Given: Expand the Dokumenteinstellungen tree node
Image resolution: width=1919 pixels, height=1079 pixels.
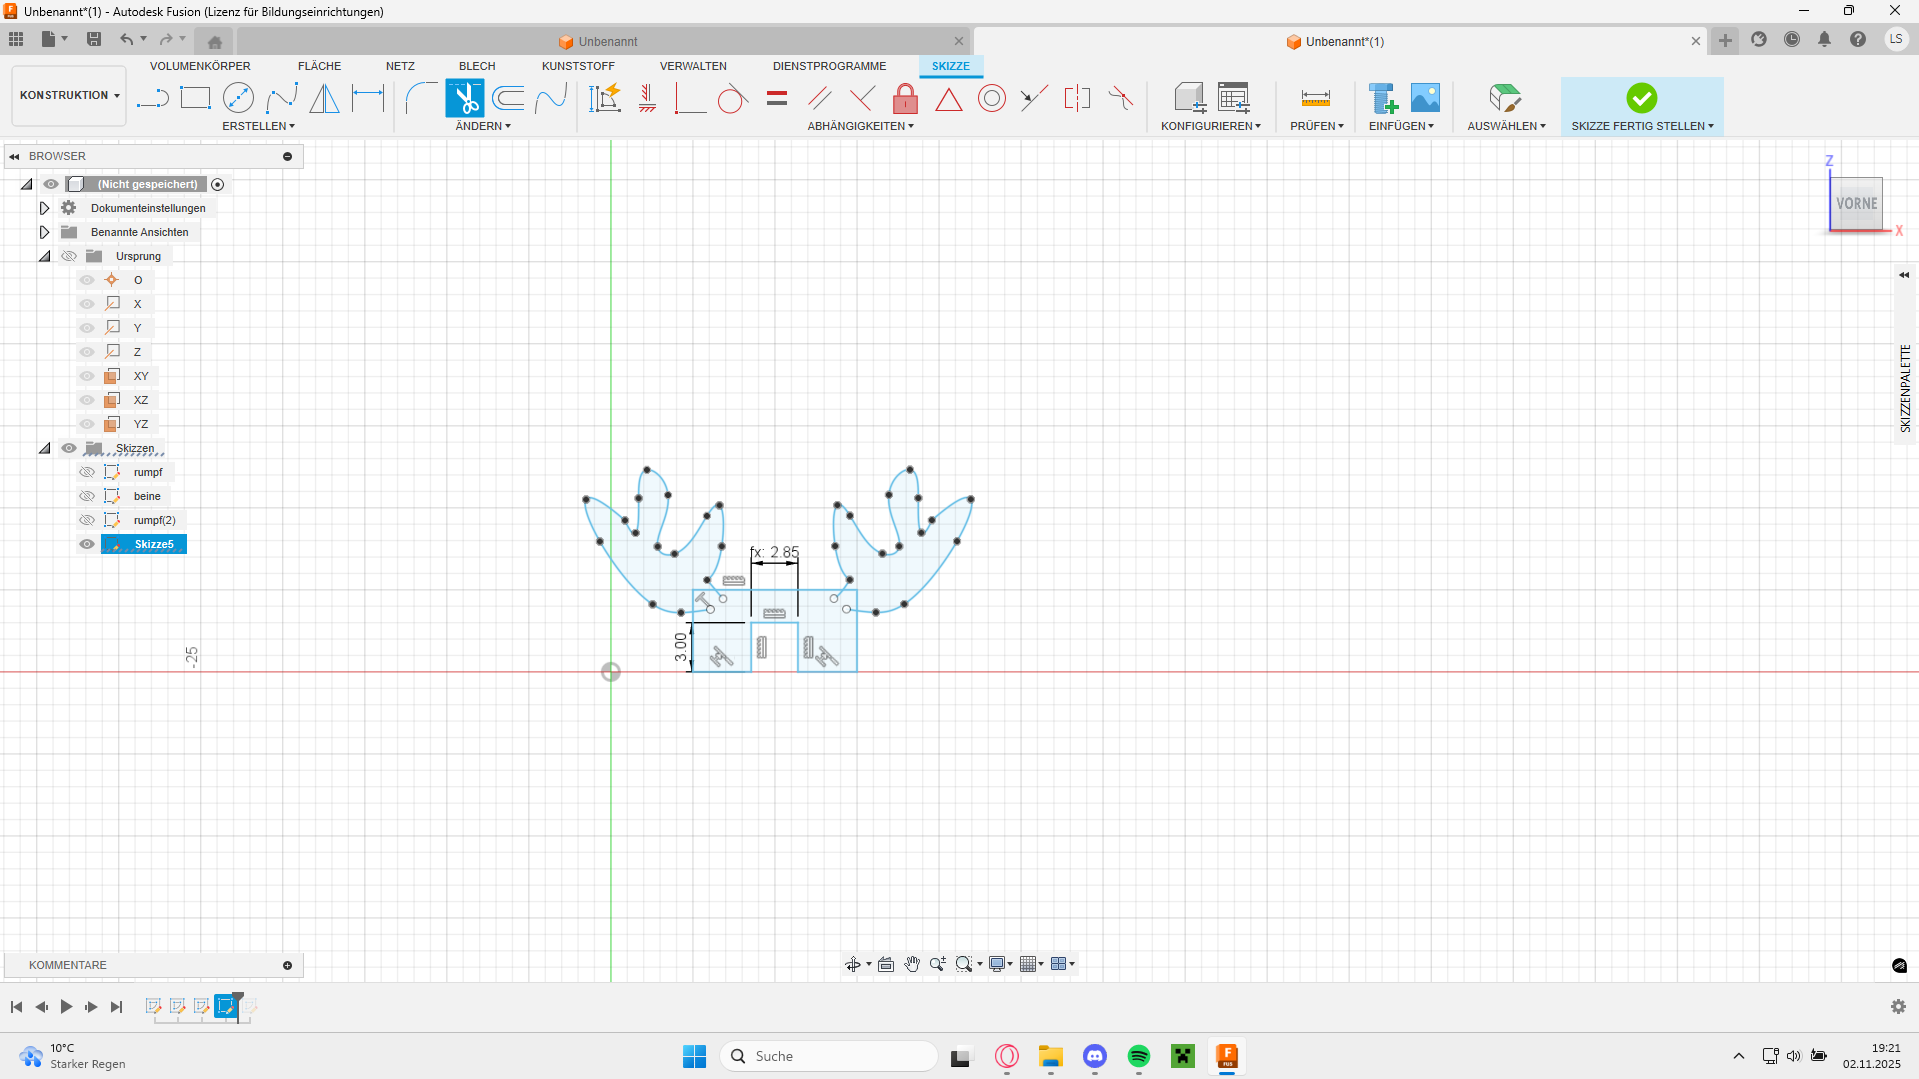Looking at the screenshot, I should pyautogui.click(x=44, y=208).
